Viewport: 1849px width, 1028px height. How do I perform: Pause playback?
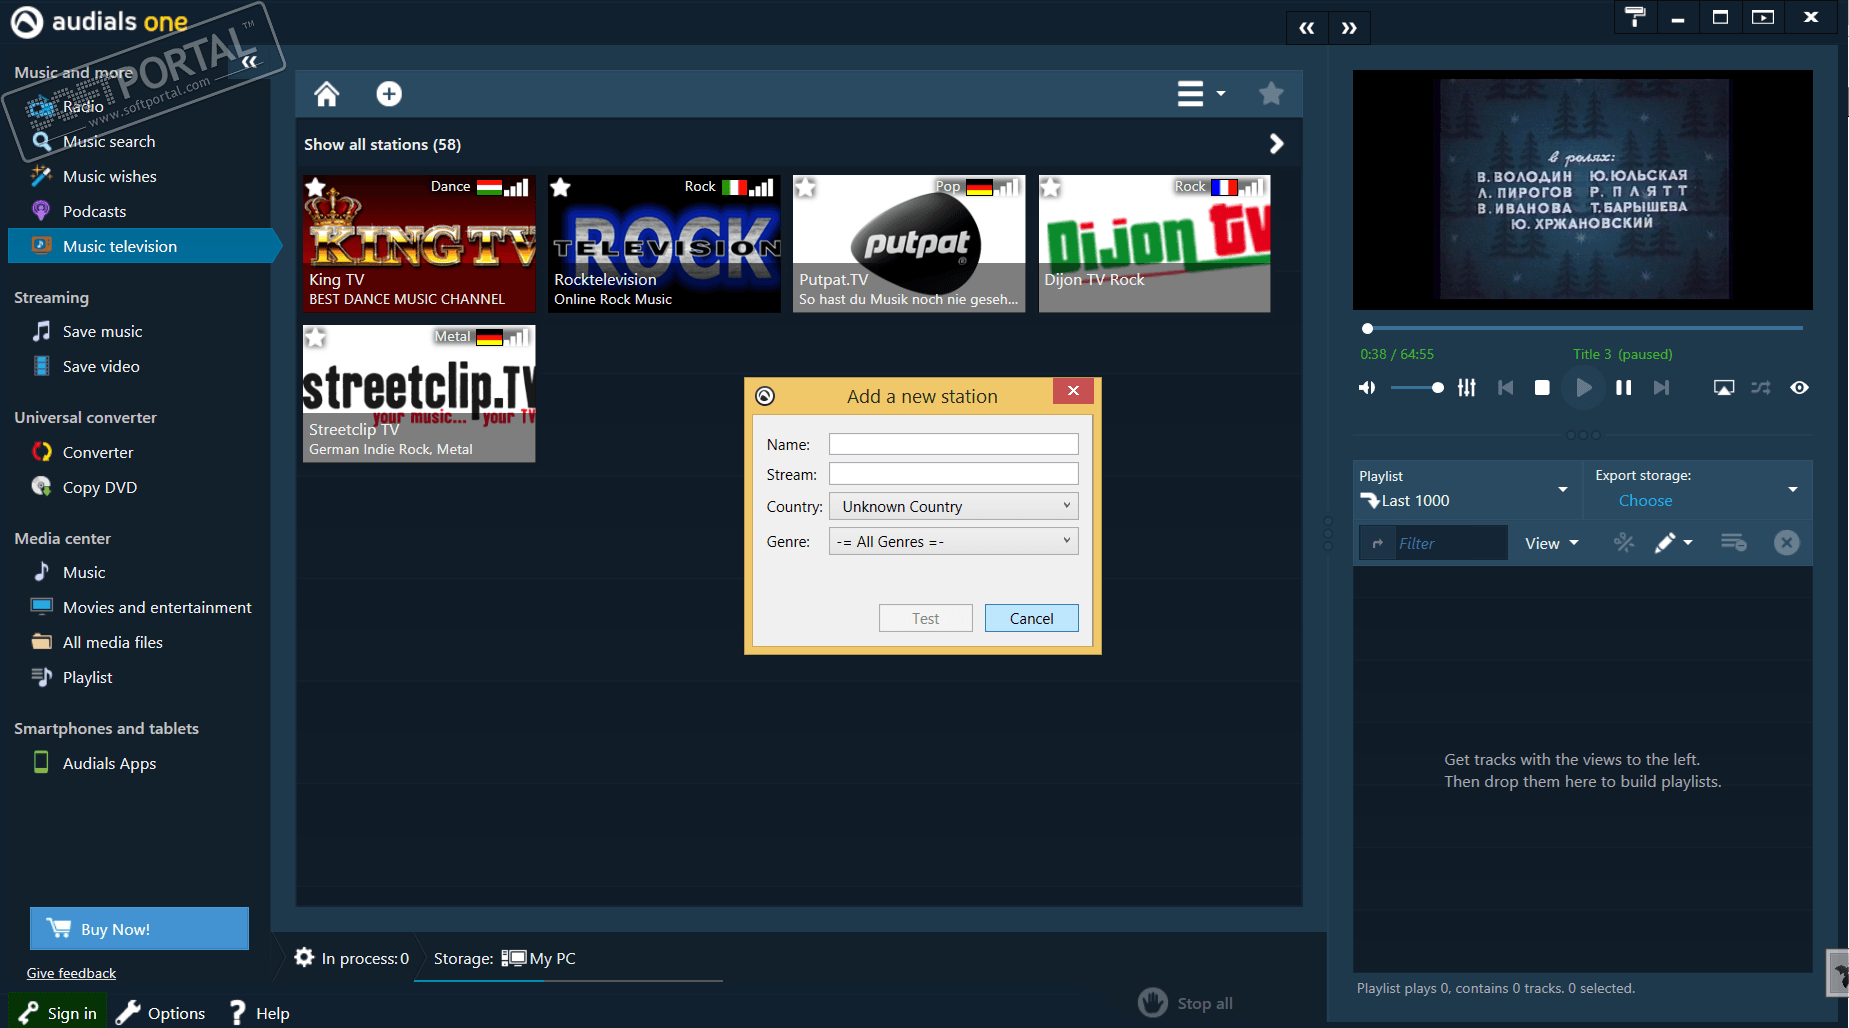pyautogui.click(x=1623, y=388)
